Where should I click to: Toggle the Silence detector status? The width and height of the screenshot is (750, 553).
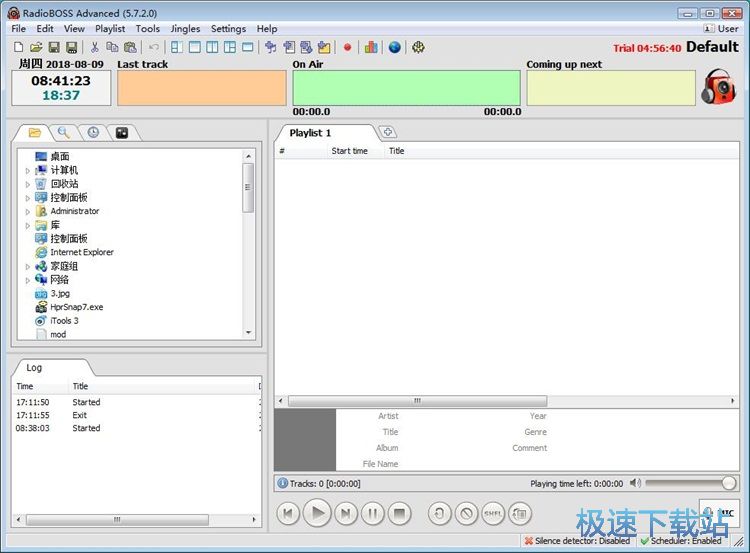point(576,541)
